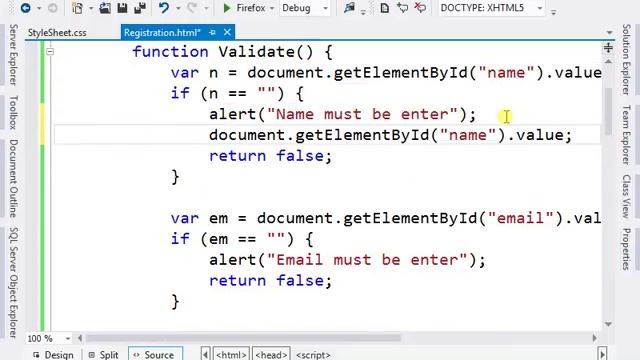Select the <script> tag navigator button
640x360 pixels.
(313, 355)
